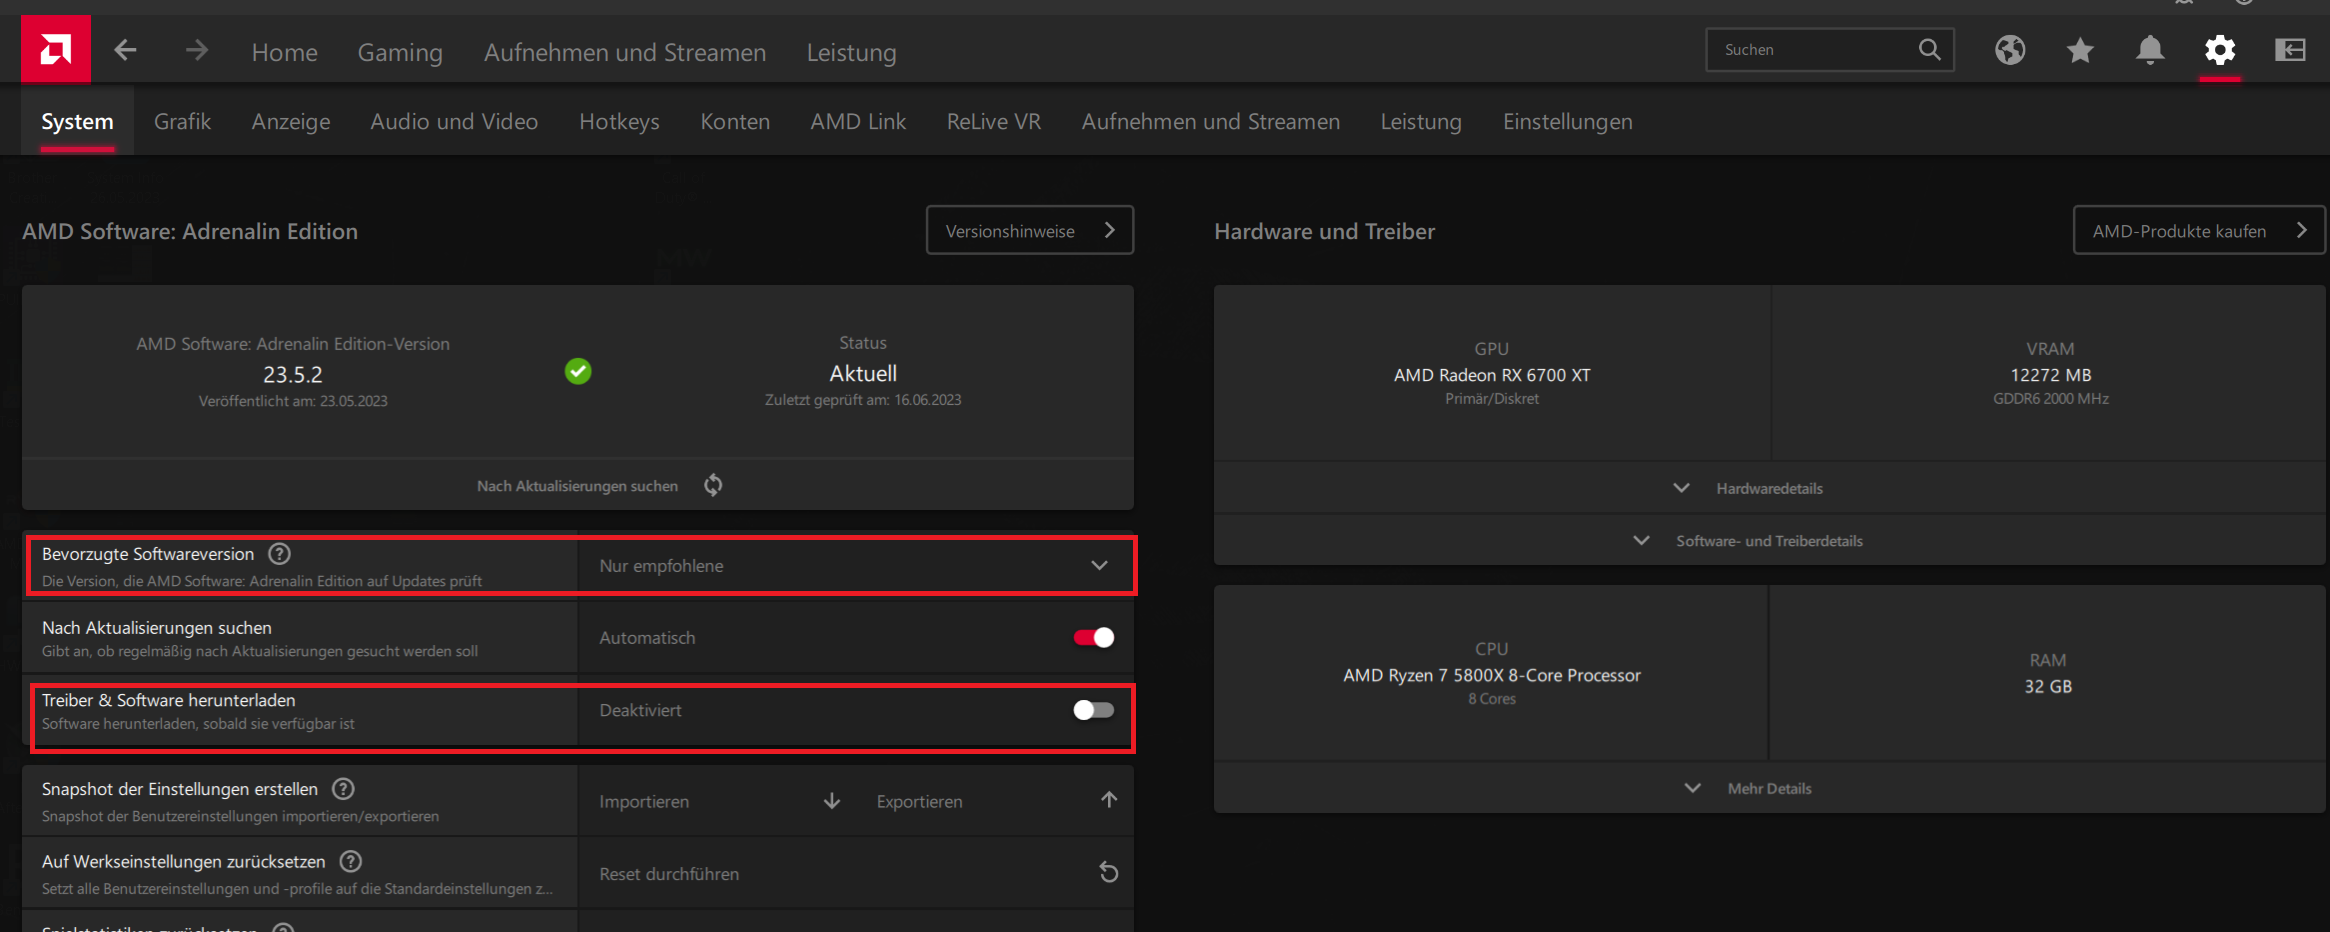Click the AMD logo icon

coord(56,49)
